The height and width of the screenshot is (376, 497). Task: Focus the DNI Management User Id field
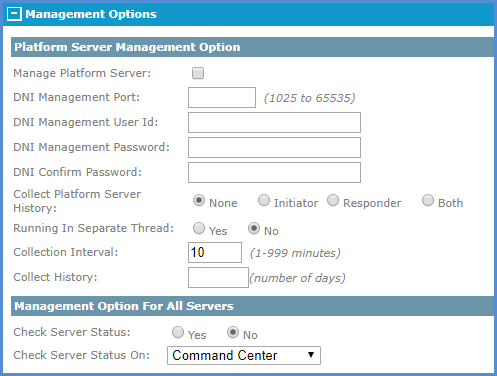pyautogui.click(x=274, y=122)
